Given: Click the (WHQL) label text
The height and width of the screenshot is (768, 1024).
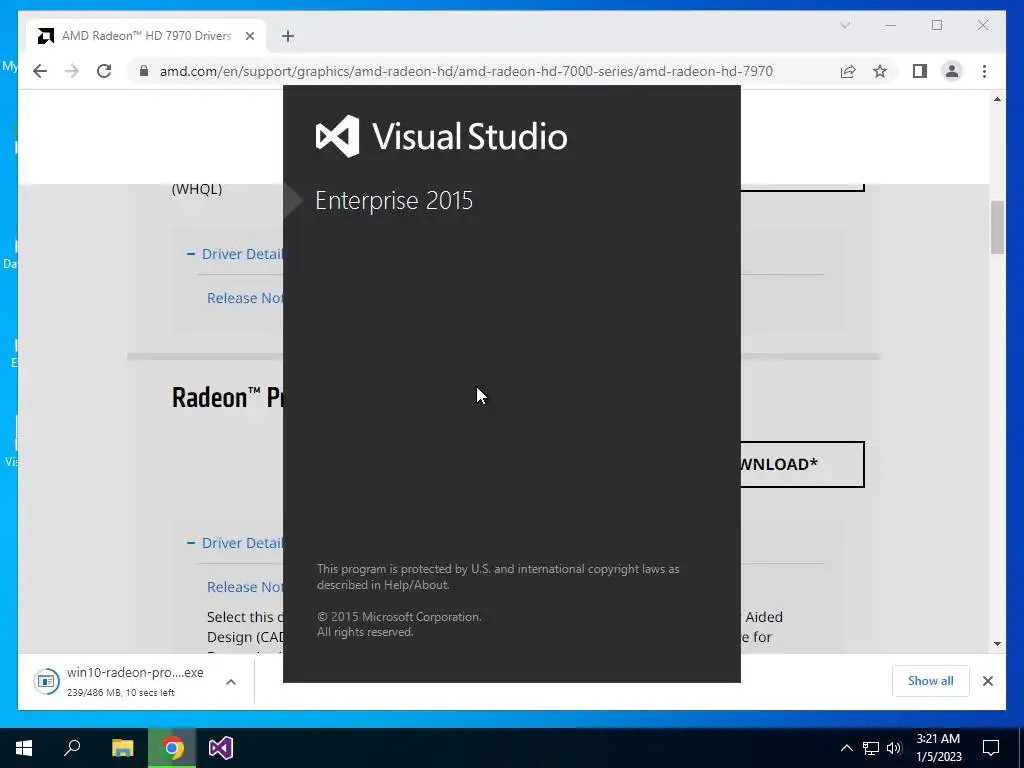Looking at the screenshot, I should [x=197, y=189].
